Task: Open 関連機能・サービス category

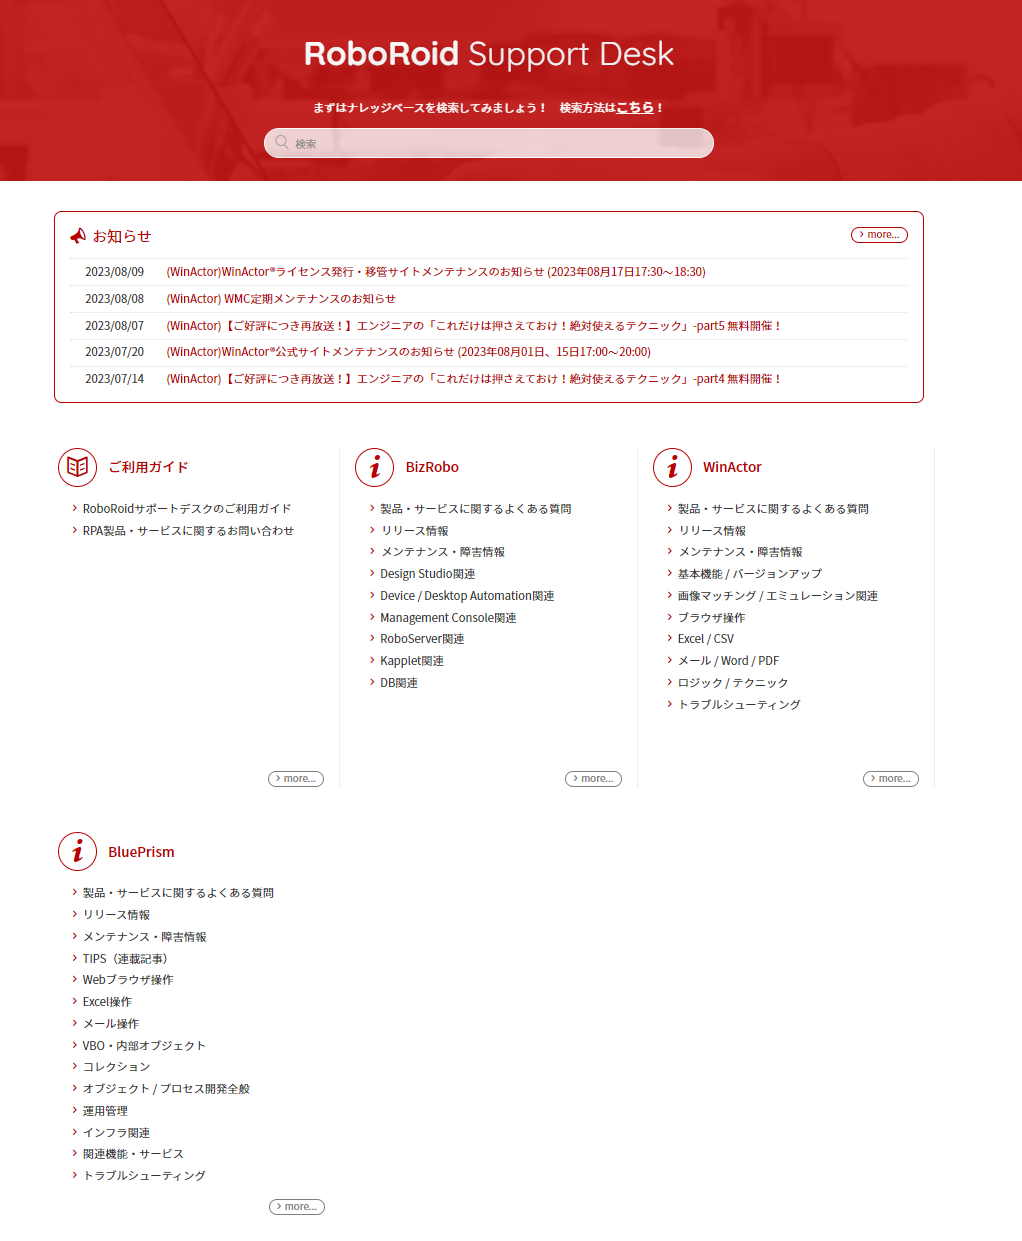Action: coord(133,1154)
